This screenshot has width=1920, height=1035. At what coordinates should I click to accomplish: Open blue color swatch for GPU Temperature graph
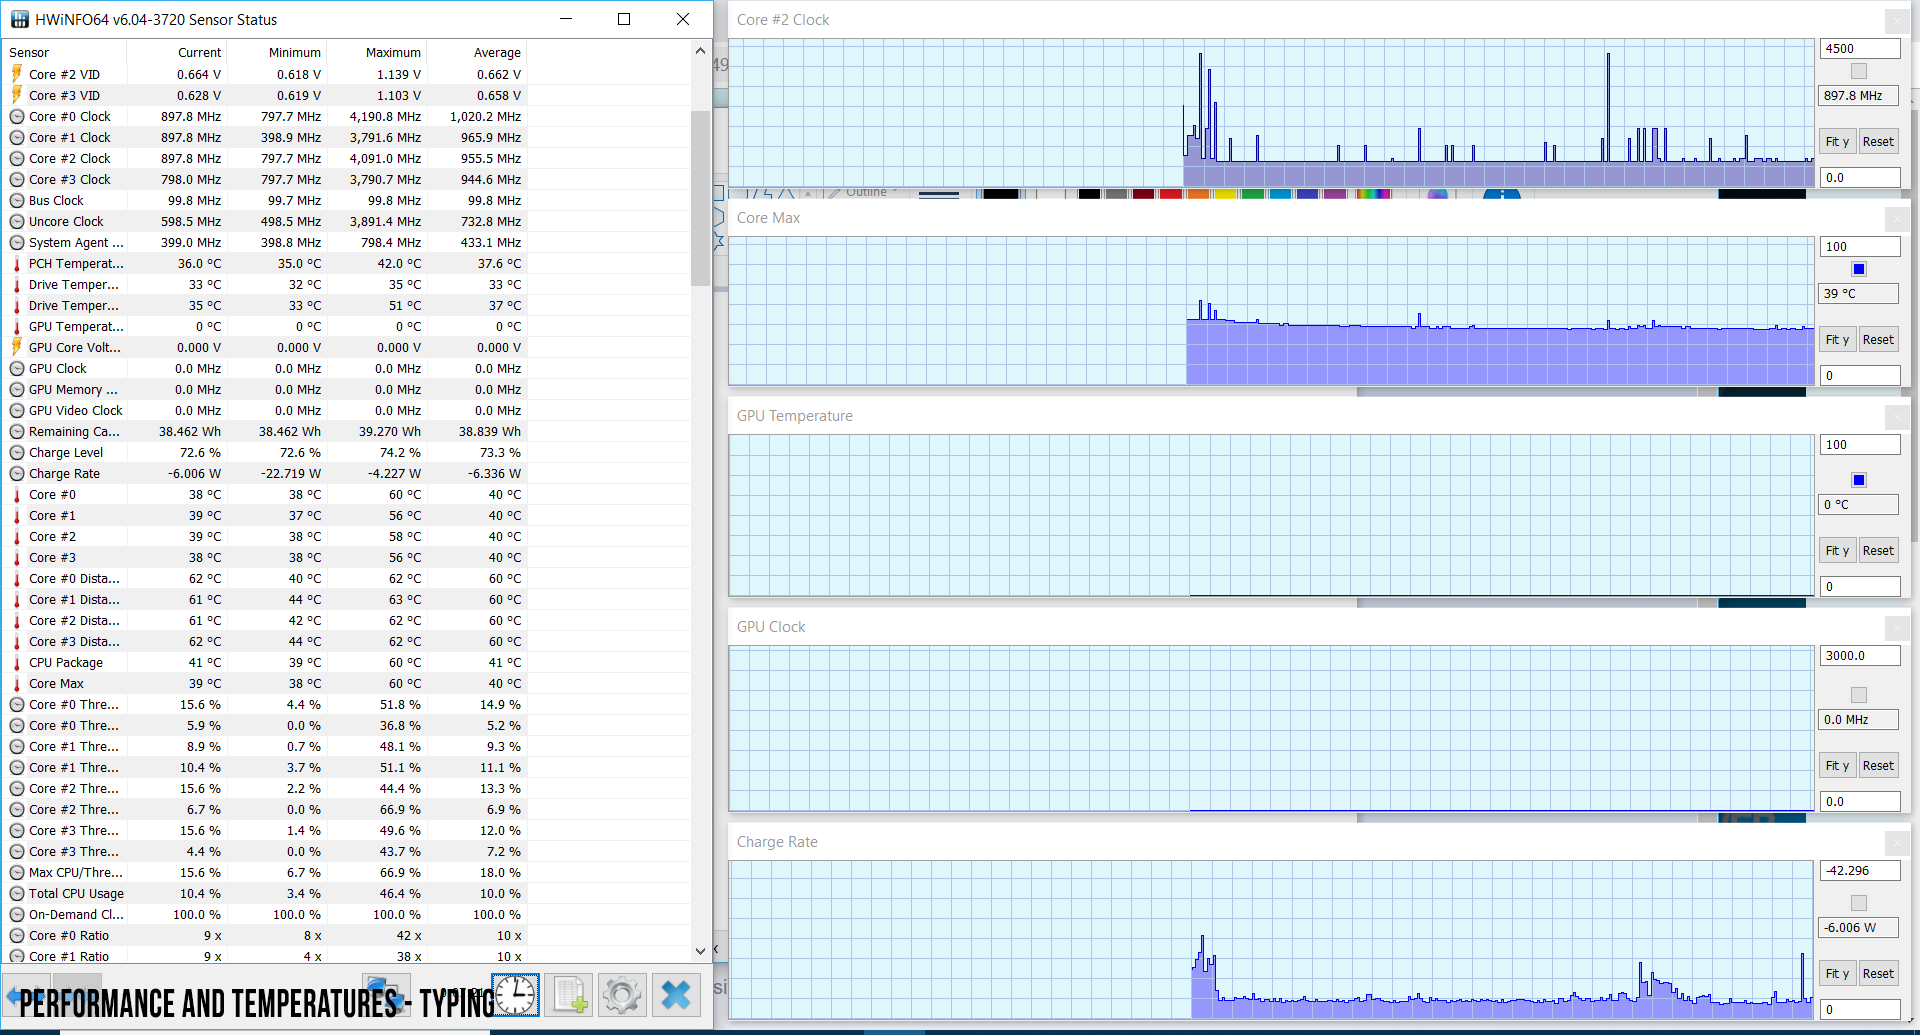click(x=1859, y=480)
